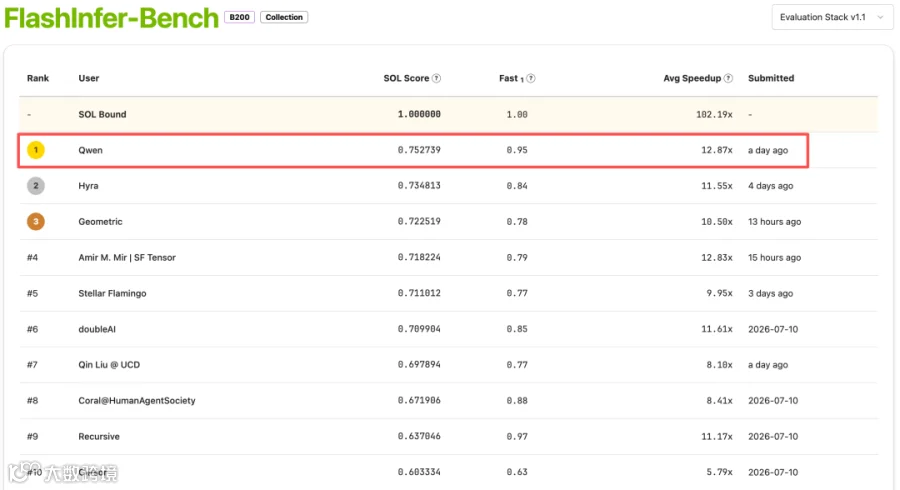Open the Evaluation Stack v1.1 dropdown
The width and height of the screenshot is (900, 490).
tap(832, 17)
